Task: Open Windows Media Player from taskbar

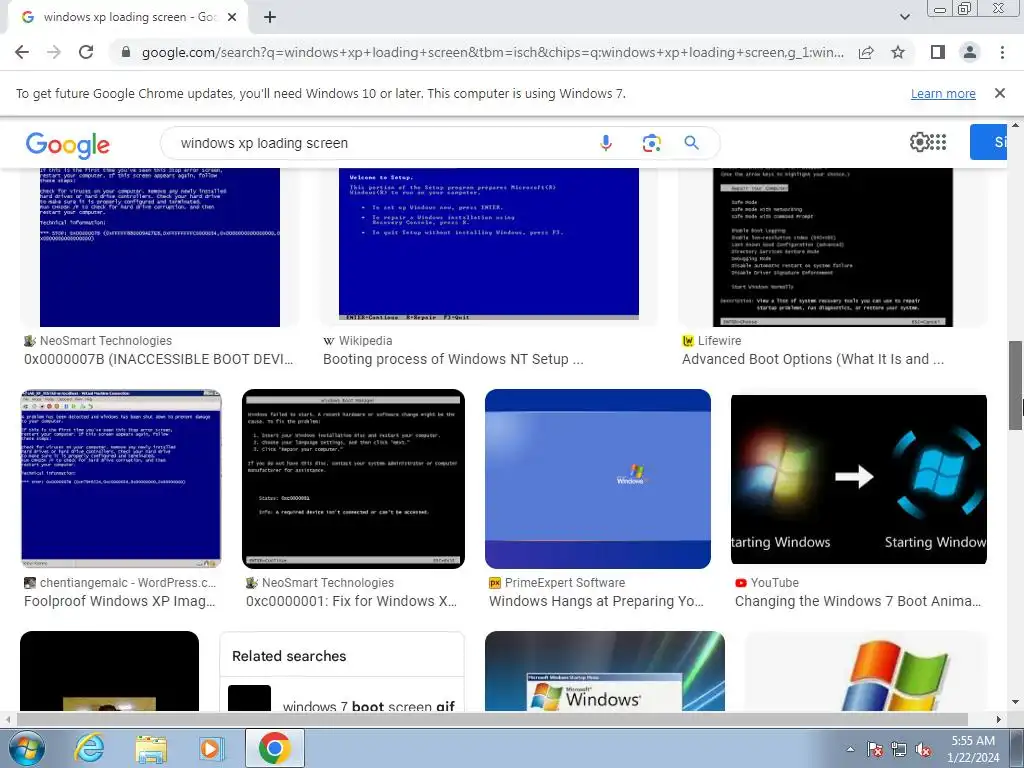Action: pyautogui.click(x=210, y=748)
